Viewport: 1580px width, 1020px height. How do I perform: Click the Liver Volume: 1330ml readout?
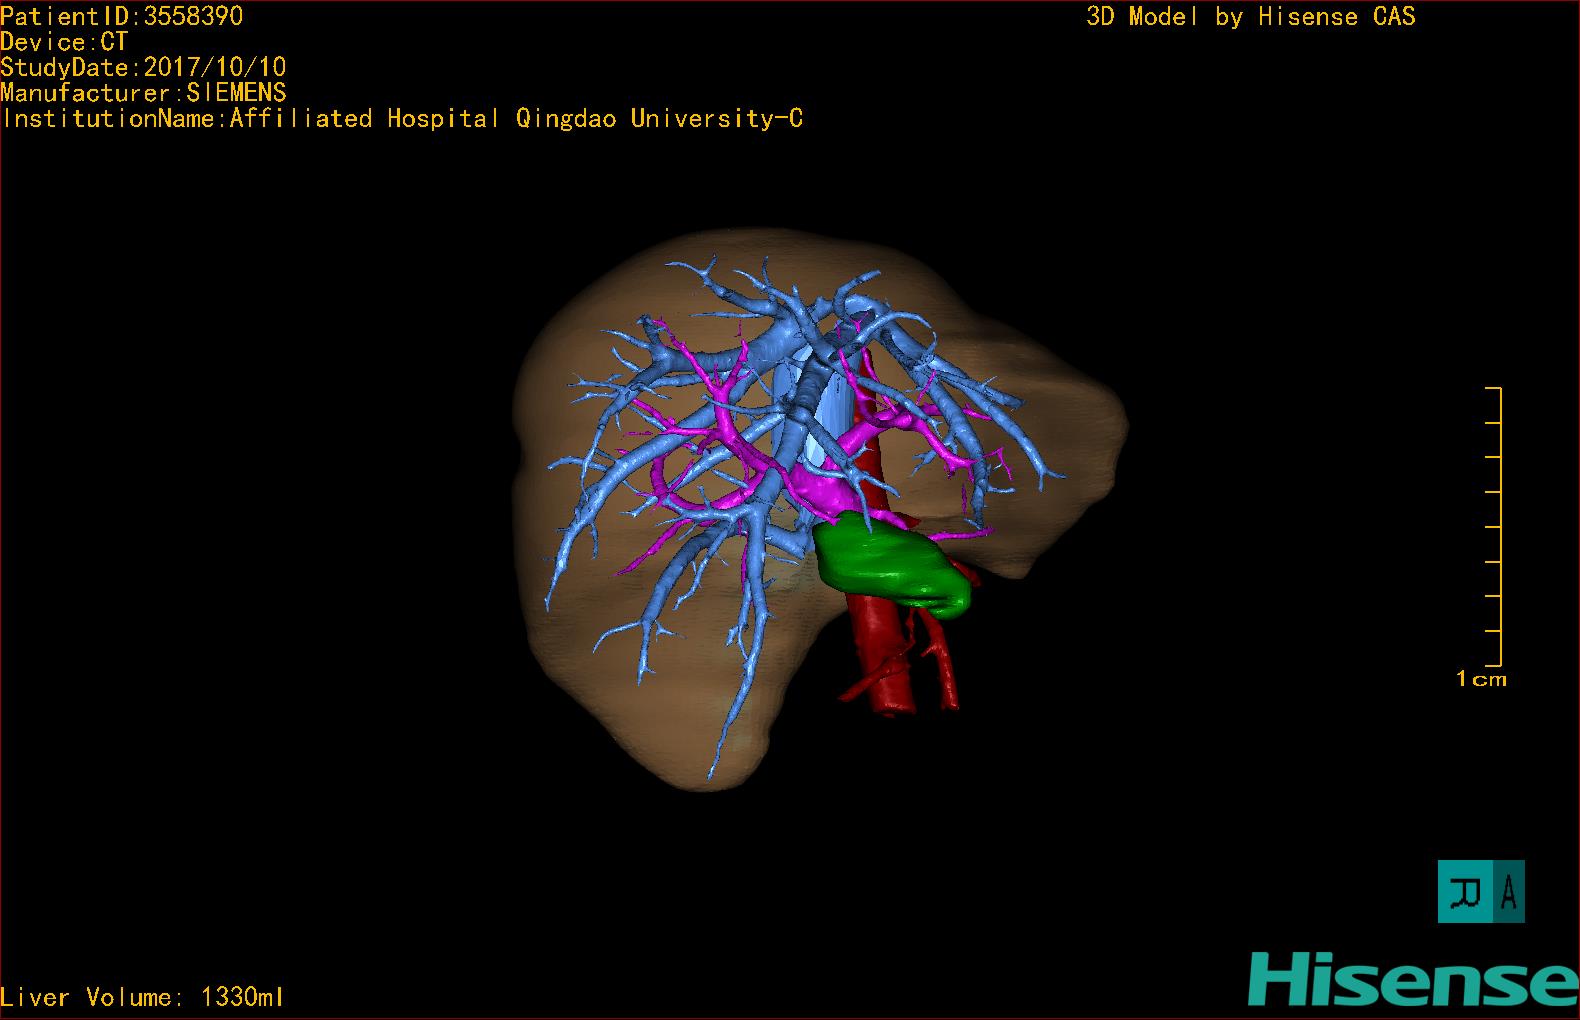coord(142,997)
